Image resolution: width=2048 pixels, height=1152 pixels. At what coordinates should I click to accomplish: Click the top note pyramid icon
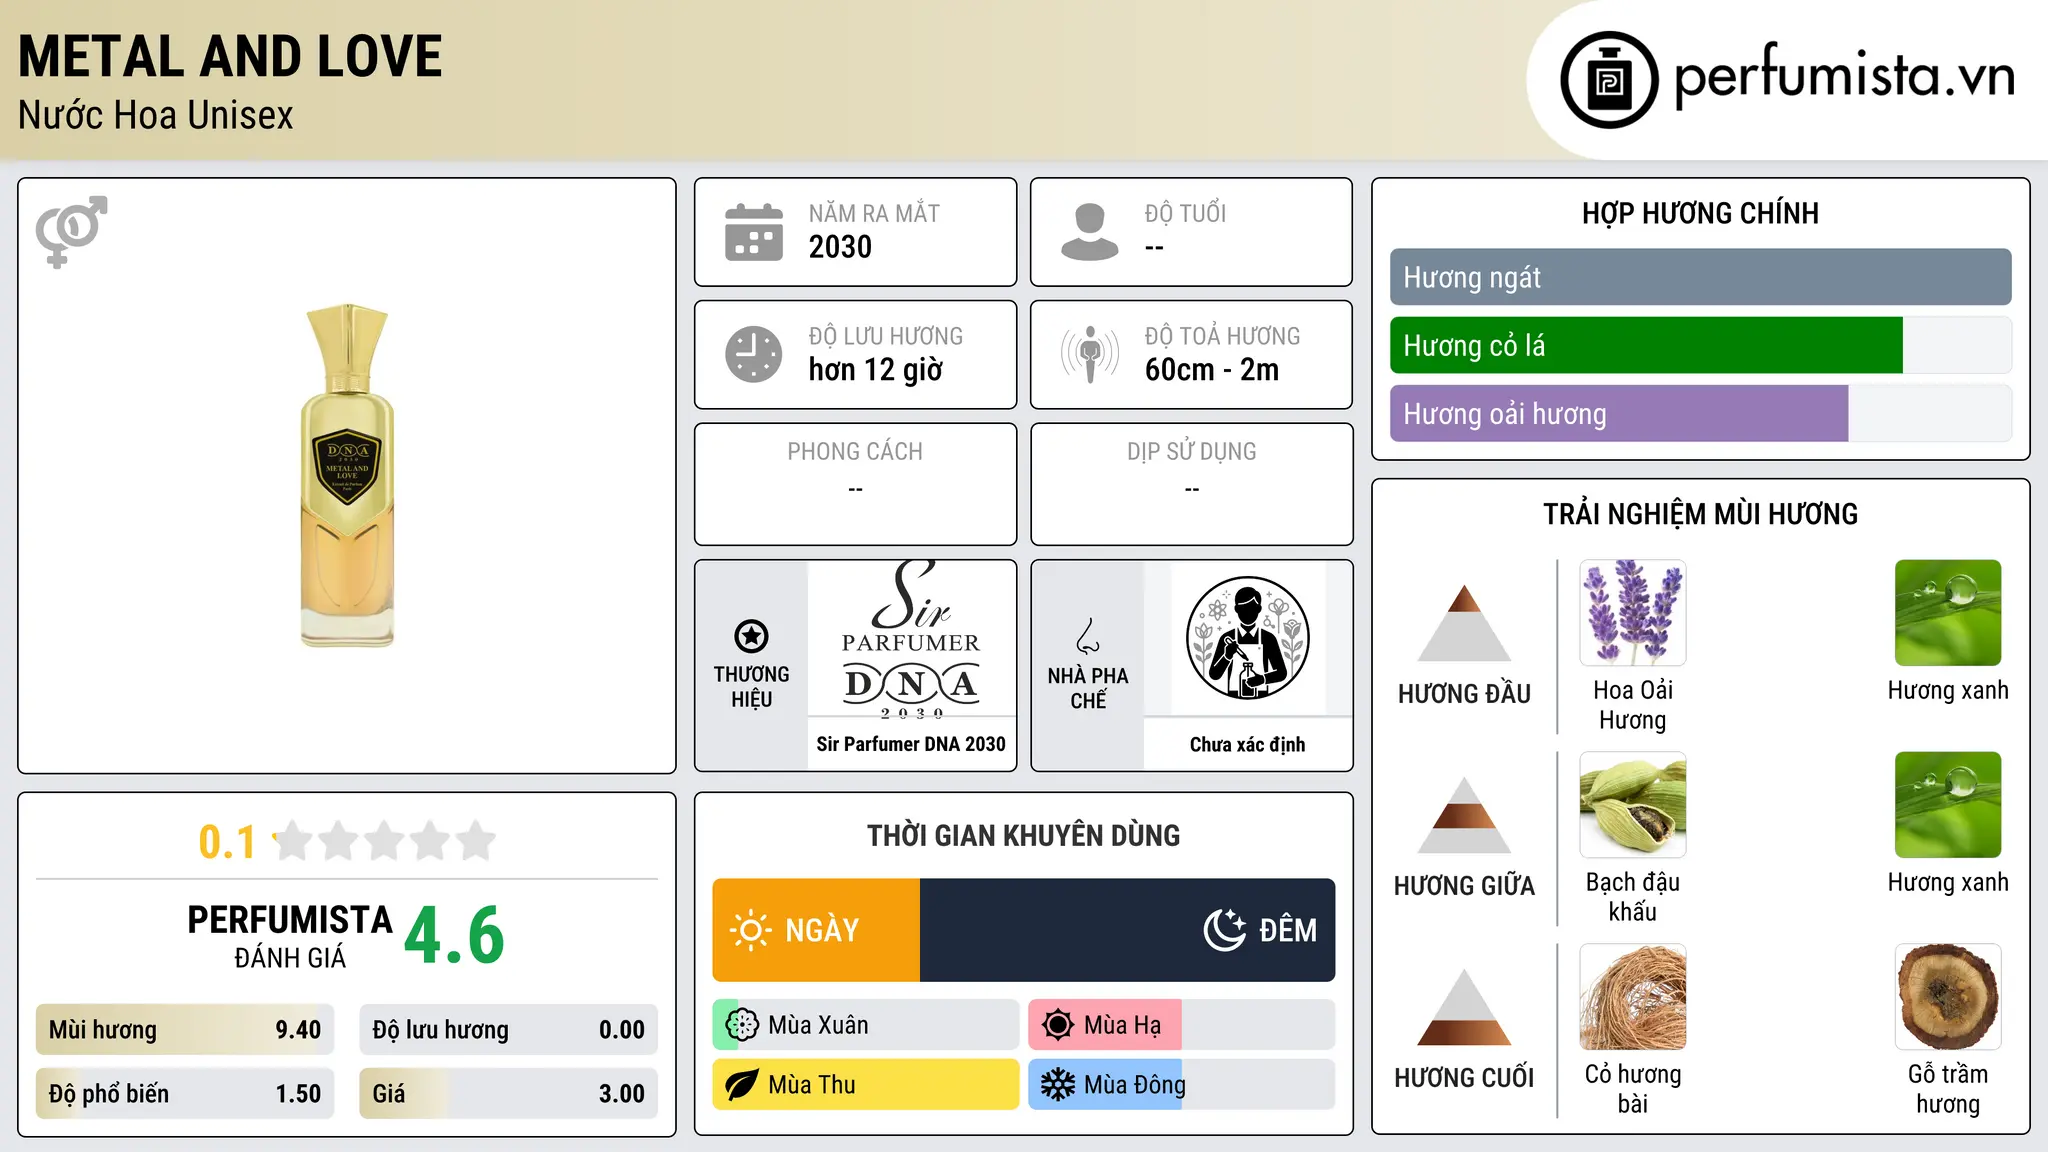[x=1464, y=623]
